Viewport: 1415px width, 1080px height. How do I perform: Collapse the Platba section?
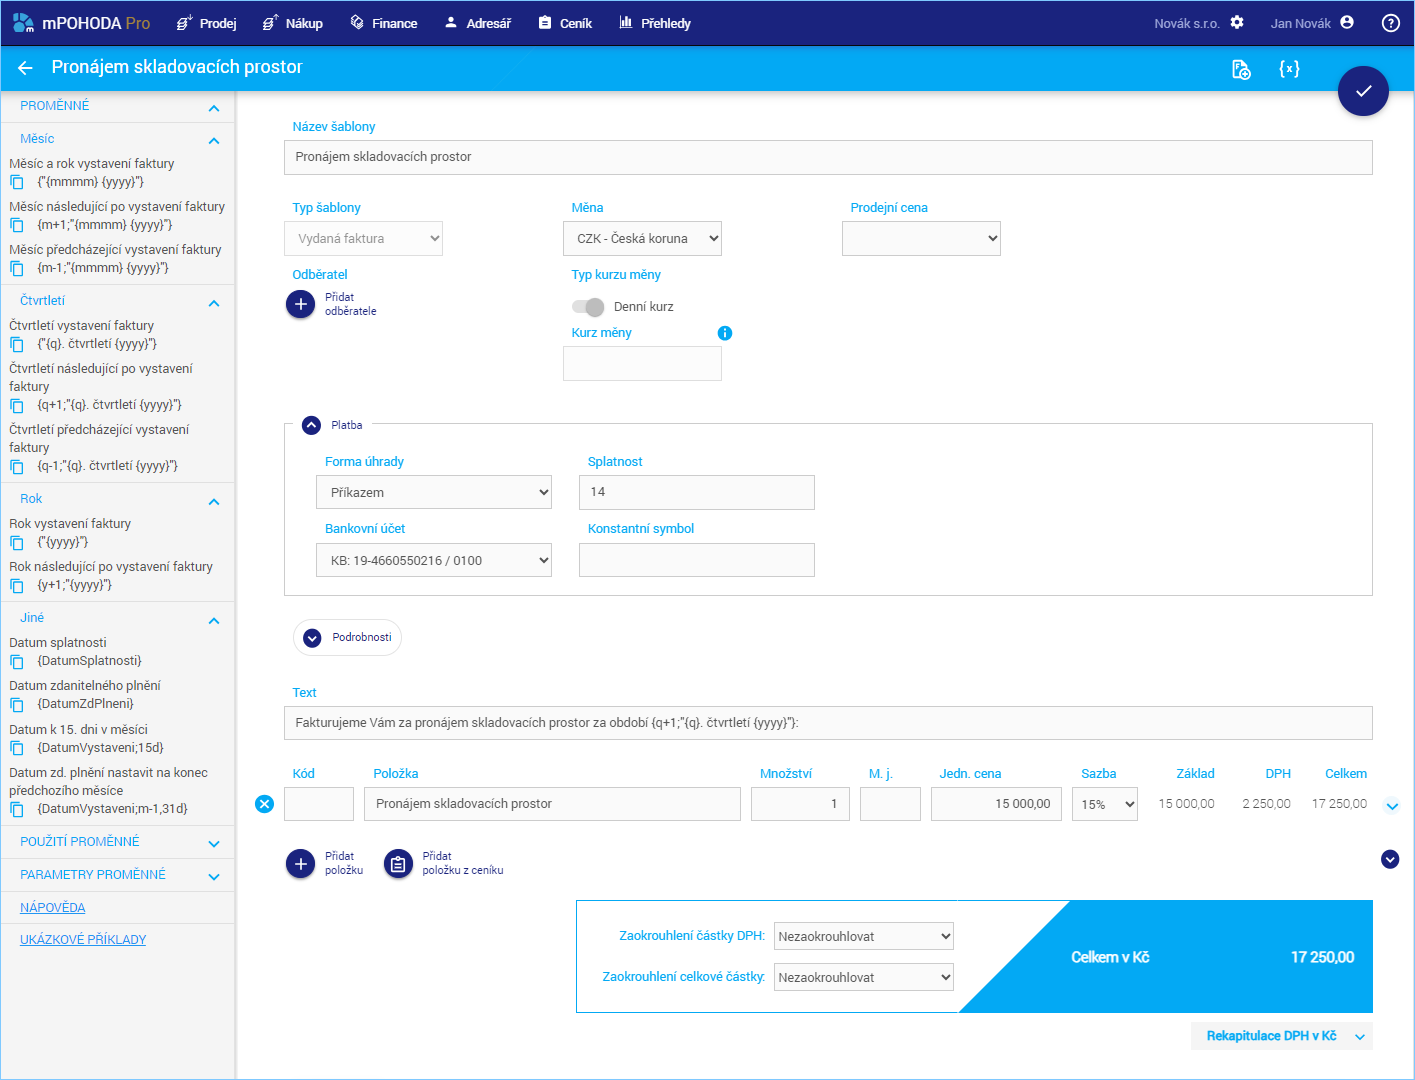312,425
